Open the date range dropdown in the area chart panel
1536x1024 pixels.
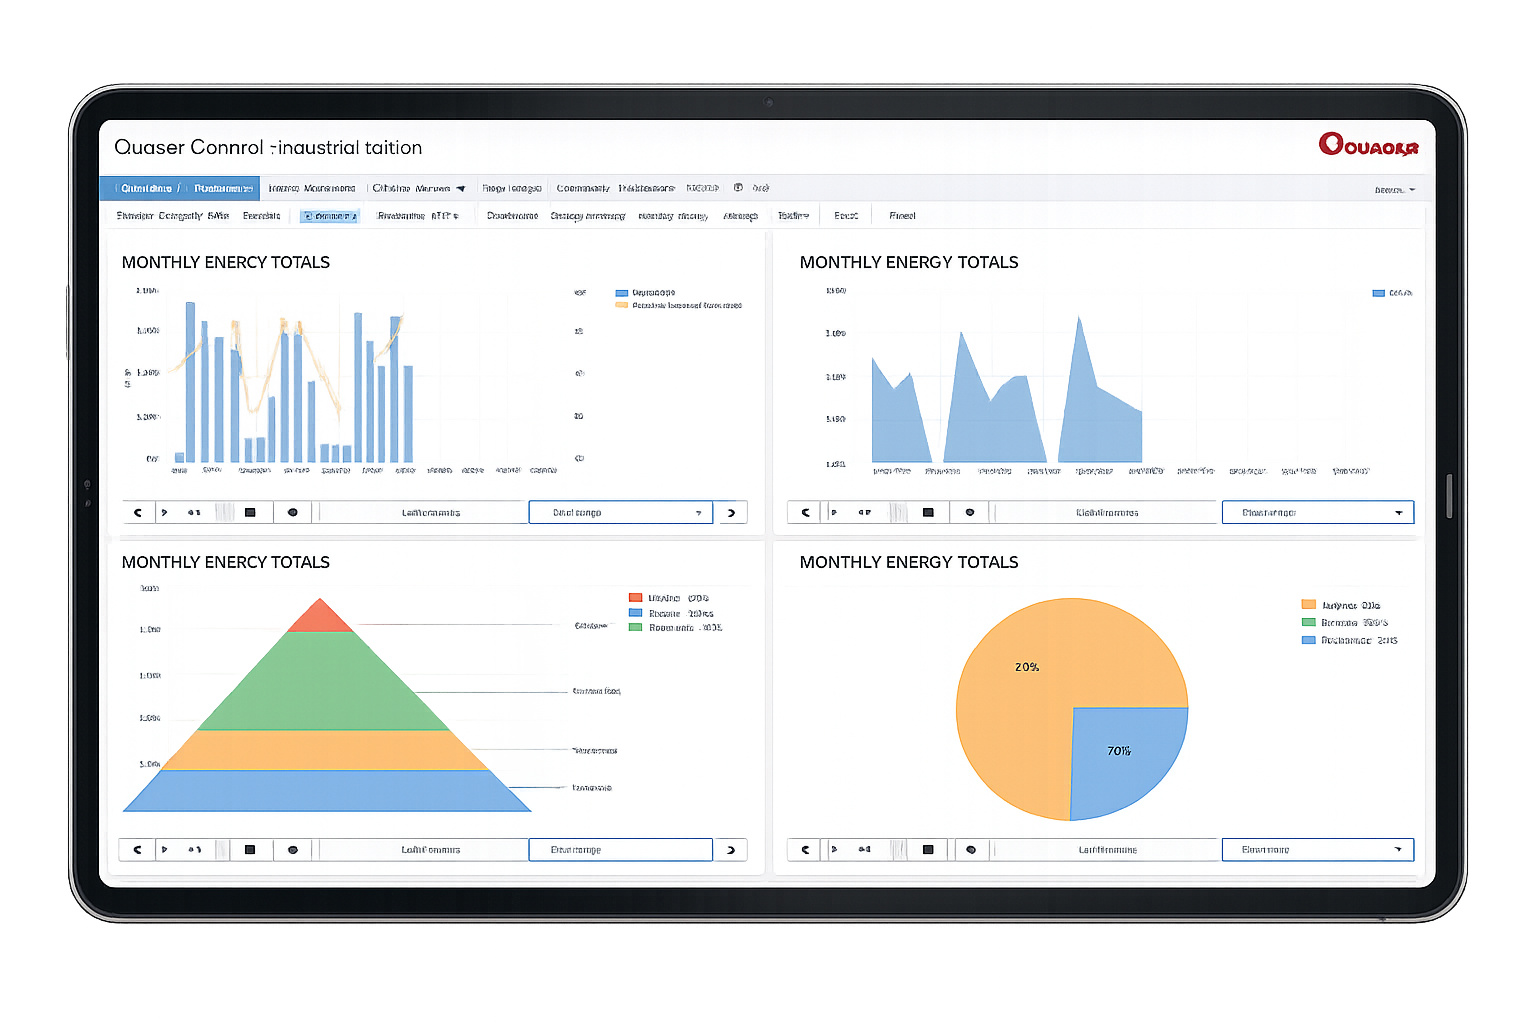(1317, 512)
